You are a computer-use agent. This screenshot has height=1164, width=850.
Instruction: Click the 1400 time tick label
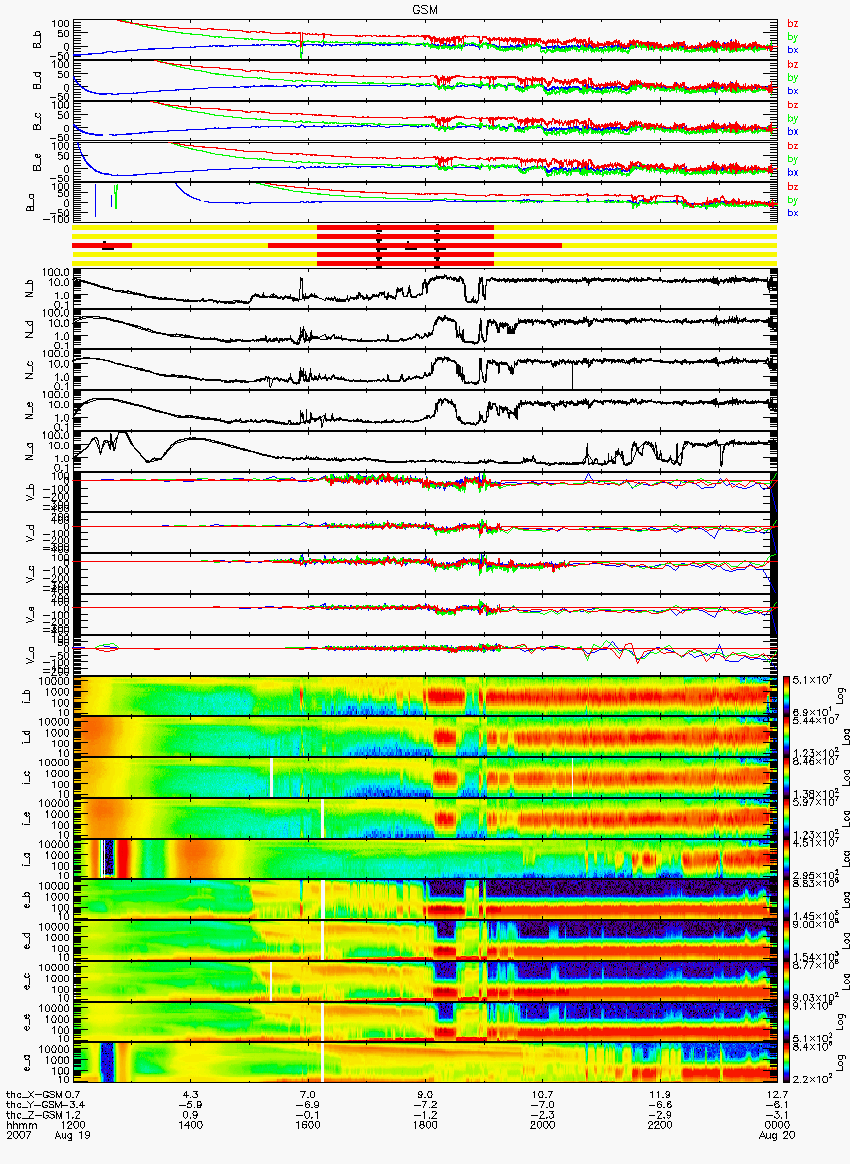(x=192, y=1125)
